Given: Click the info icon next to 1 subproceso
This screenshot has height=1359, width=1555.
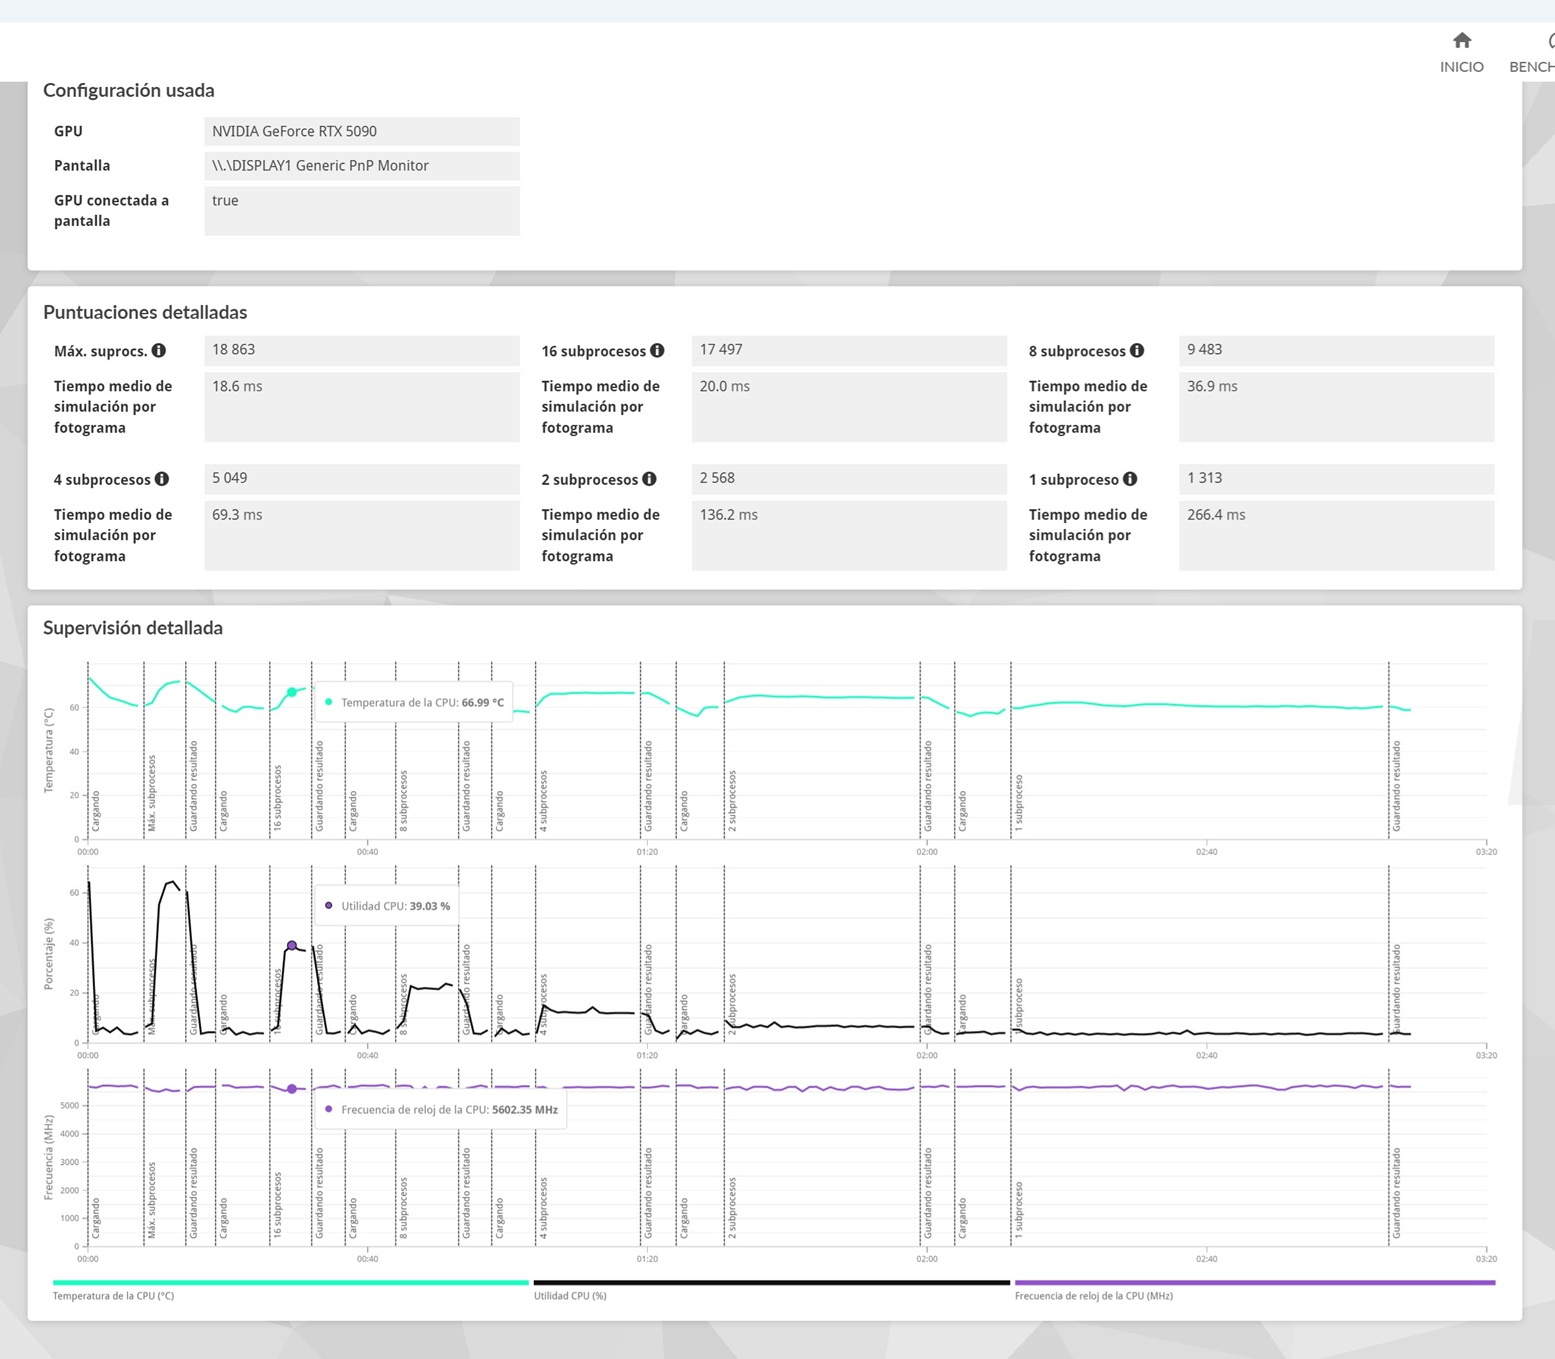Looking at the screenshot, I should click(x=1130, y=479).
